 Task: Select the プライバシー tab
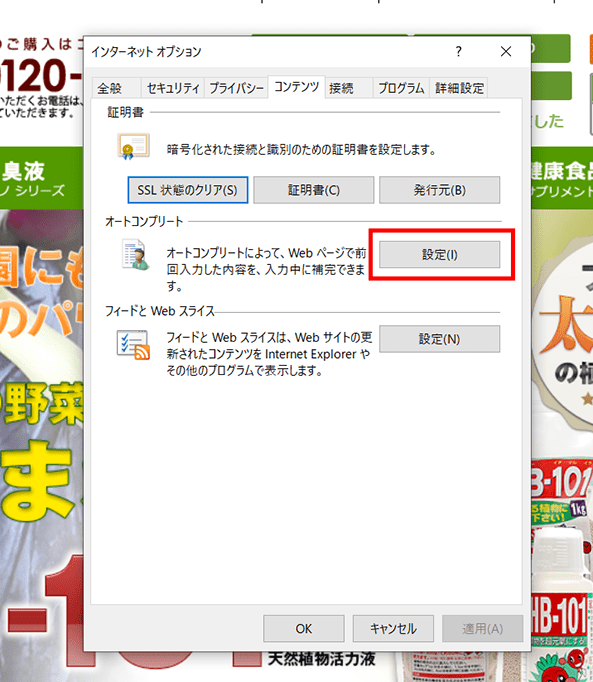[236, 88]
